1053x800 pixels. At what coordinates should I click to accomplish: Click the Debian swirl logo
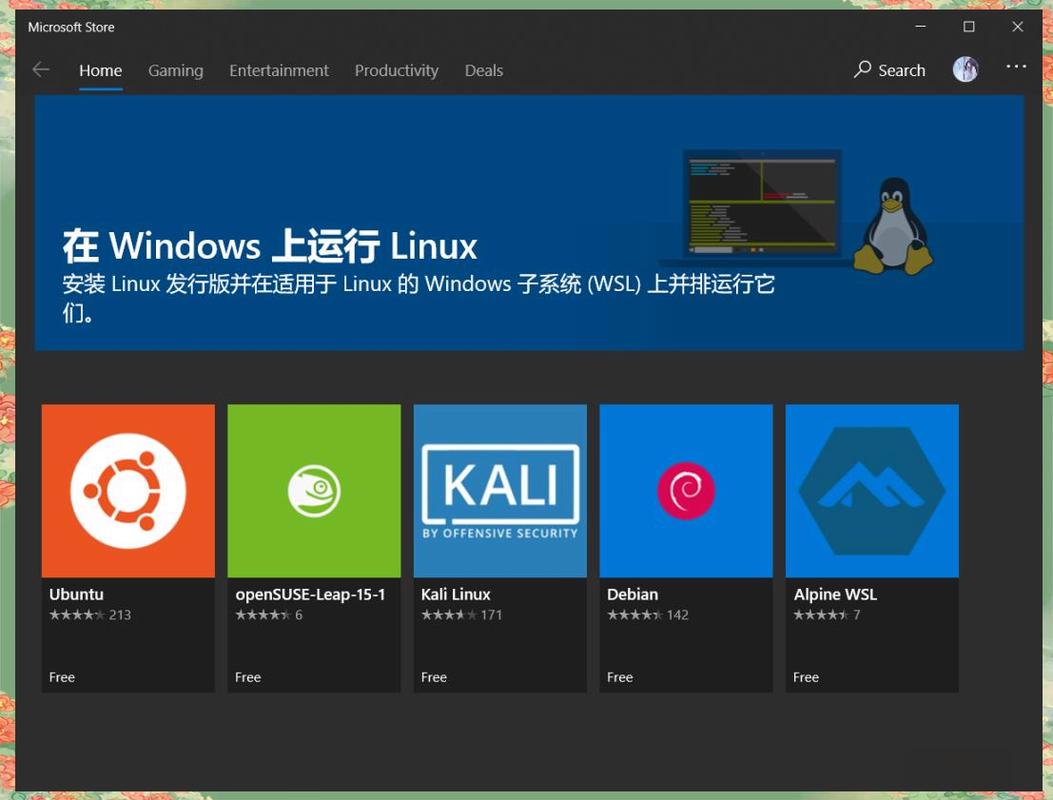point(686,490)
